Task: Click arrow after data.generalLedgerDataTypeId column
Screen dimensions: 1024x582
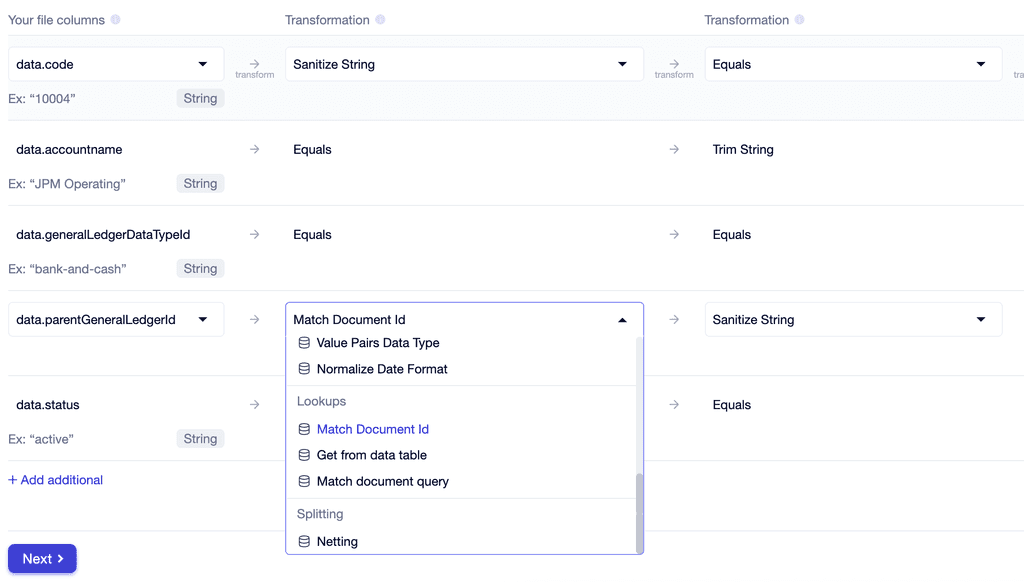Action: pos(255,234)
